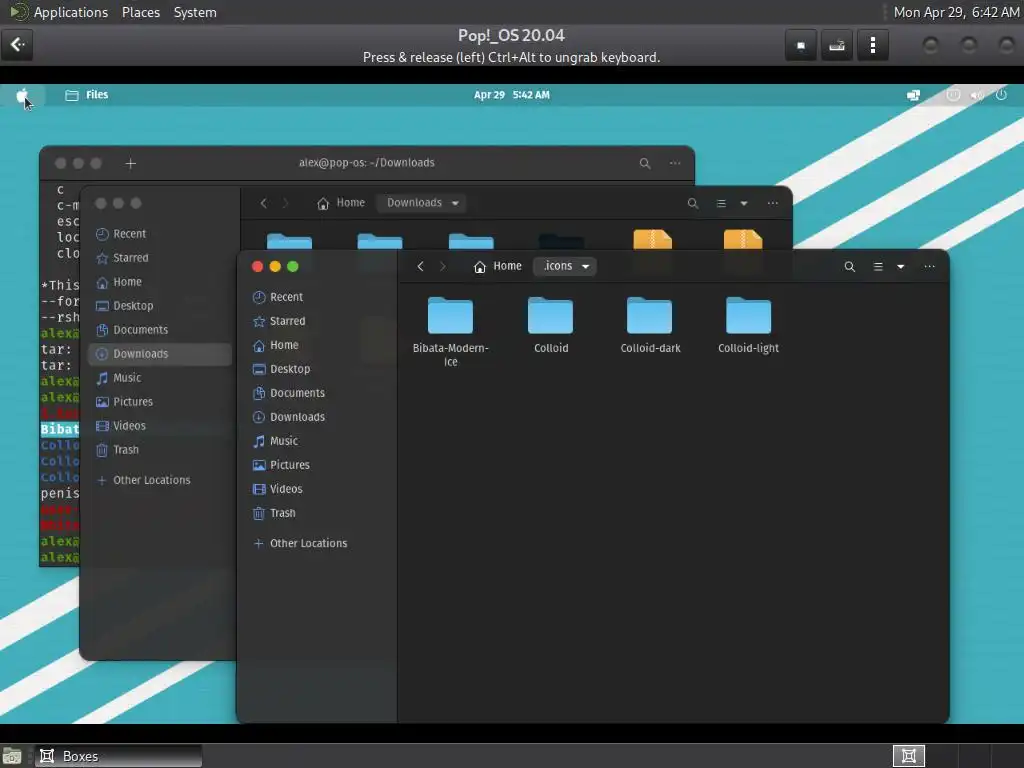Select Music in the front Files sidebar
1024x768 pixels.
pos(316,441)
